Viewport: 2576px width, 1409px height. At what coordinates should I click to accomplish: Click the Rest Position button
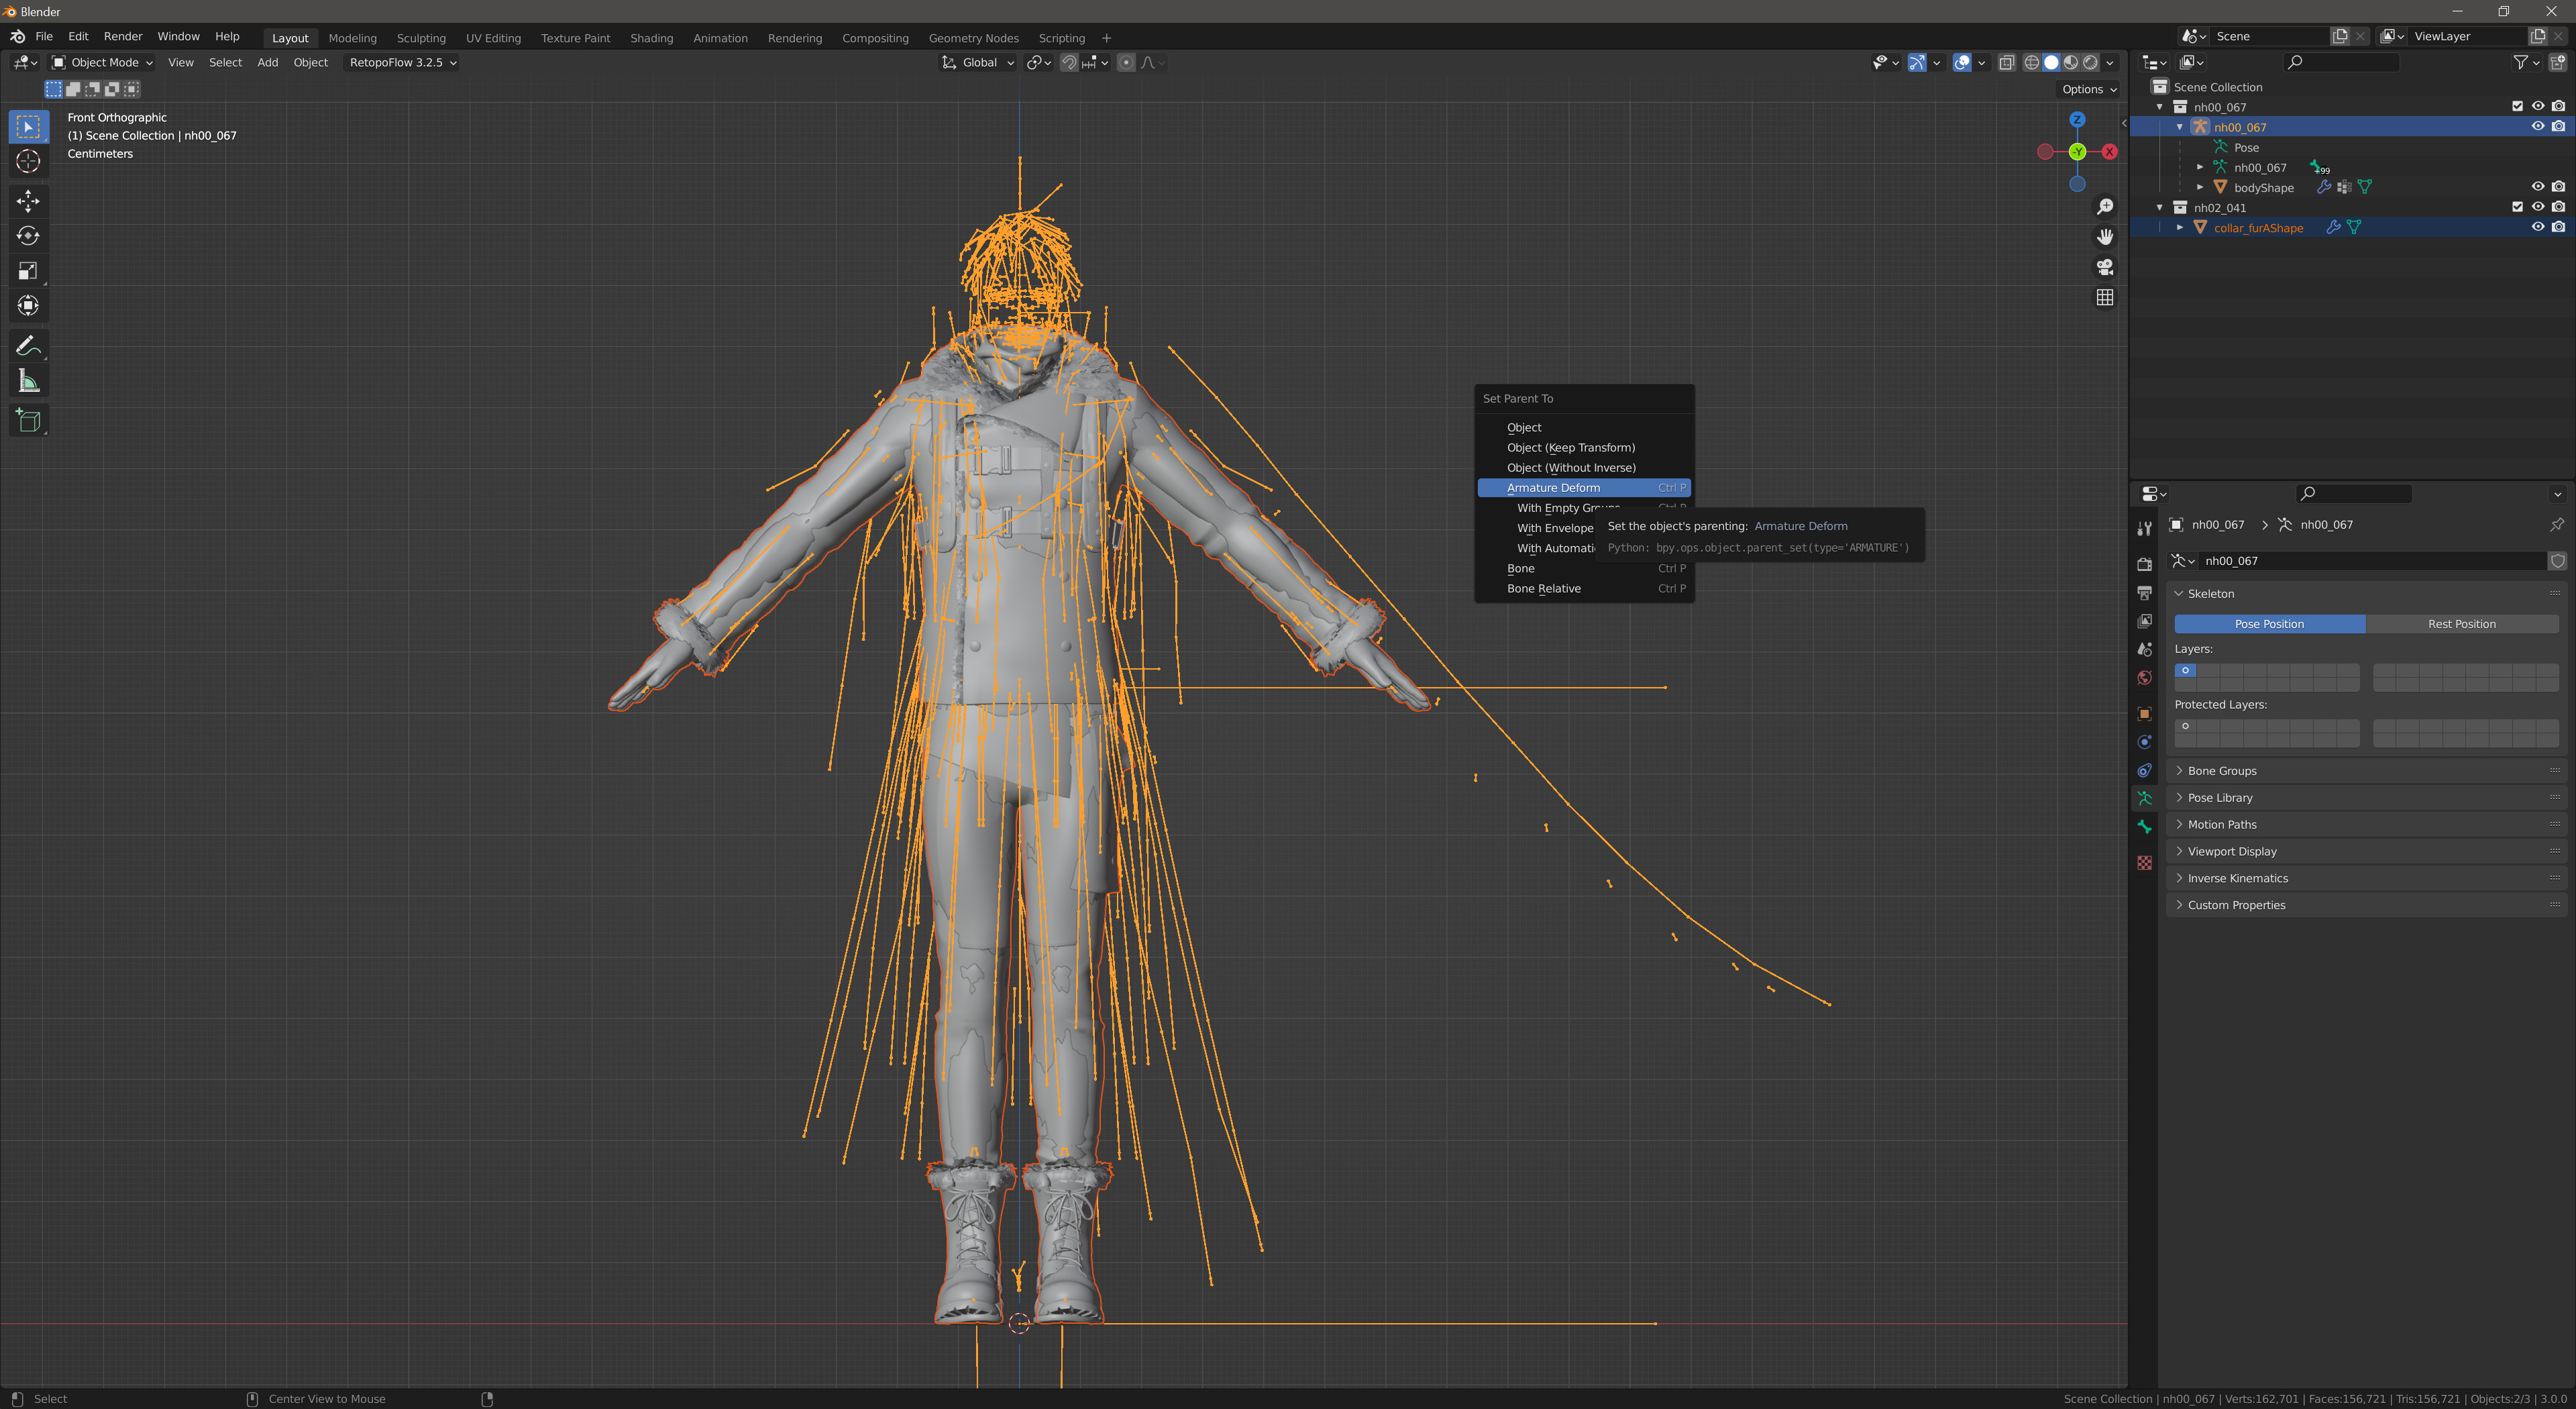pos(2461,624)
